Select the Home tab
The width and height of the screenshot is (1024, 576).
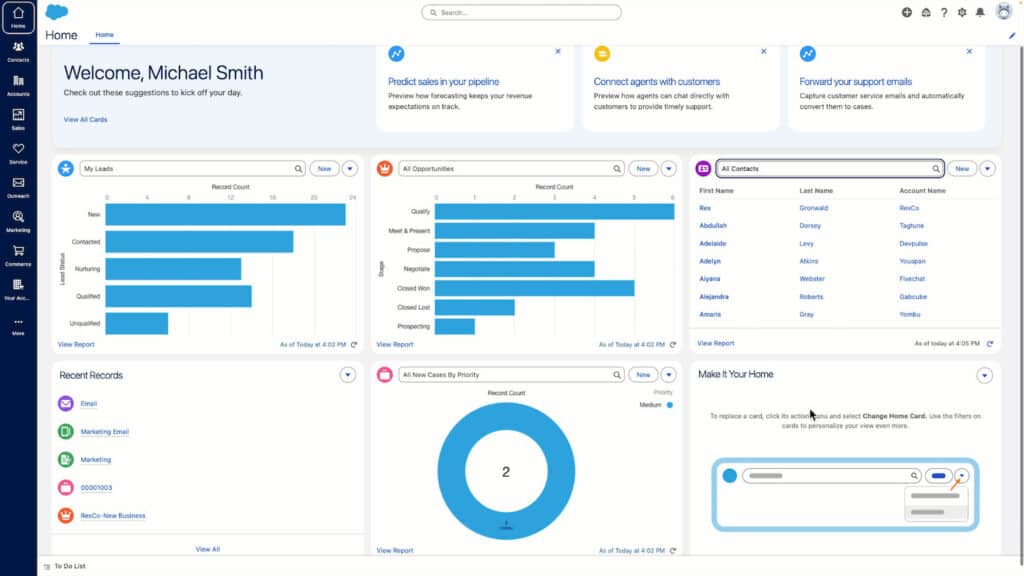tap(104, 35)
